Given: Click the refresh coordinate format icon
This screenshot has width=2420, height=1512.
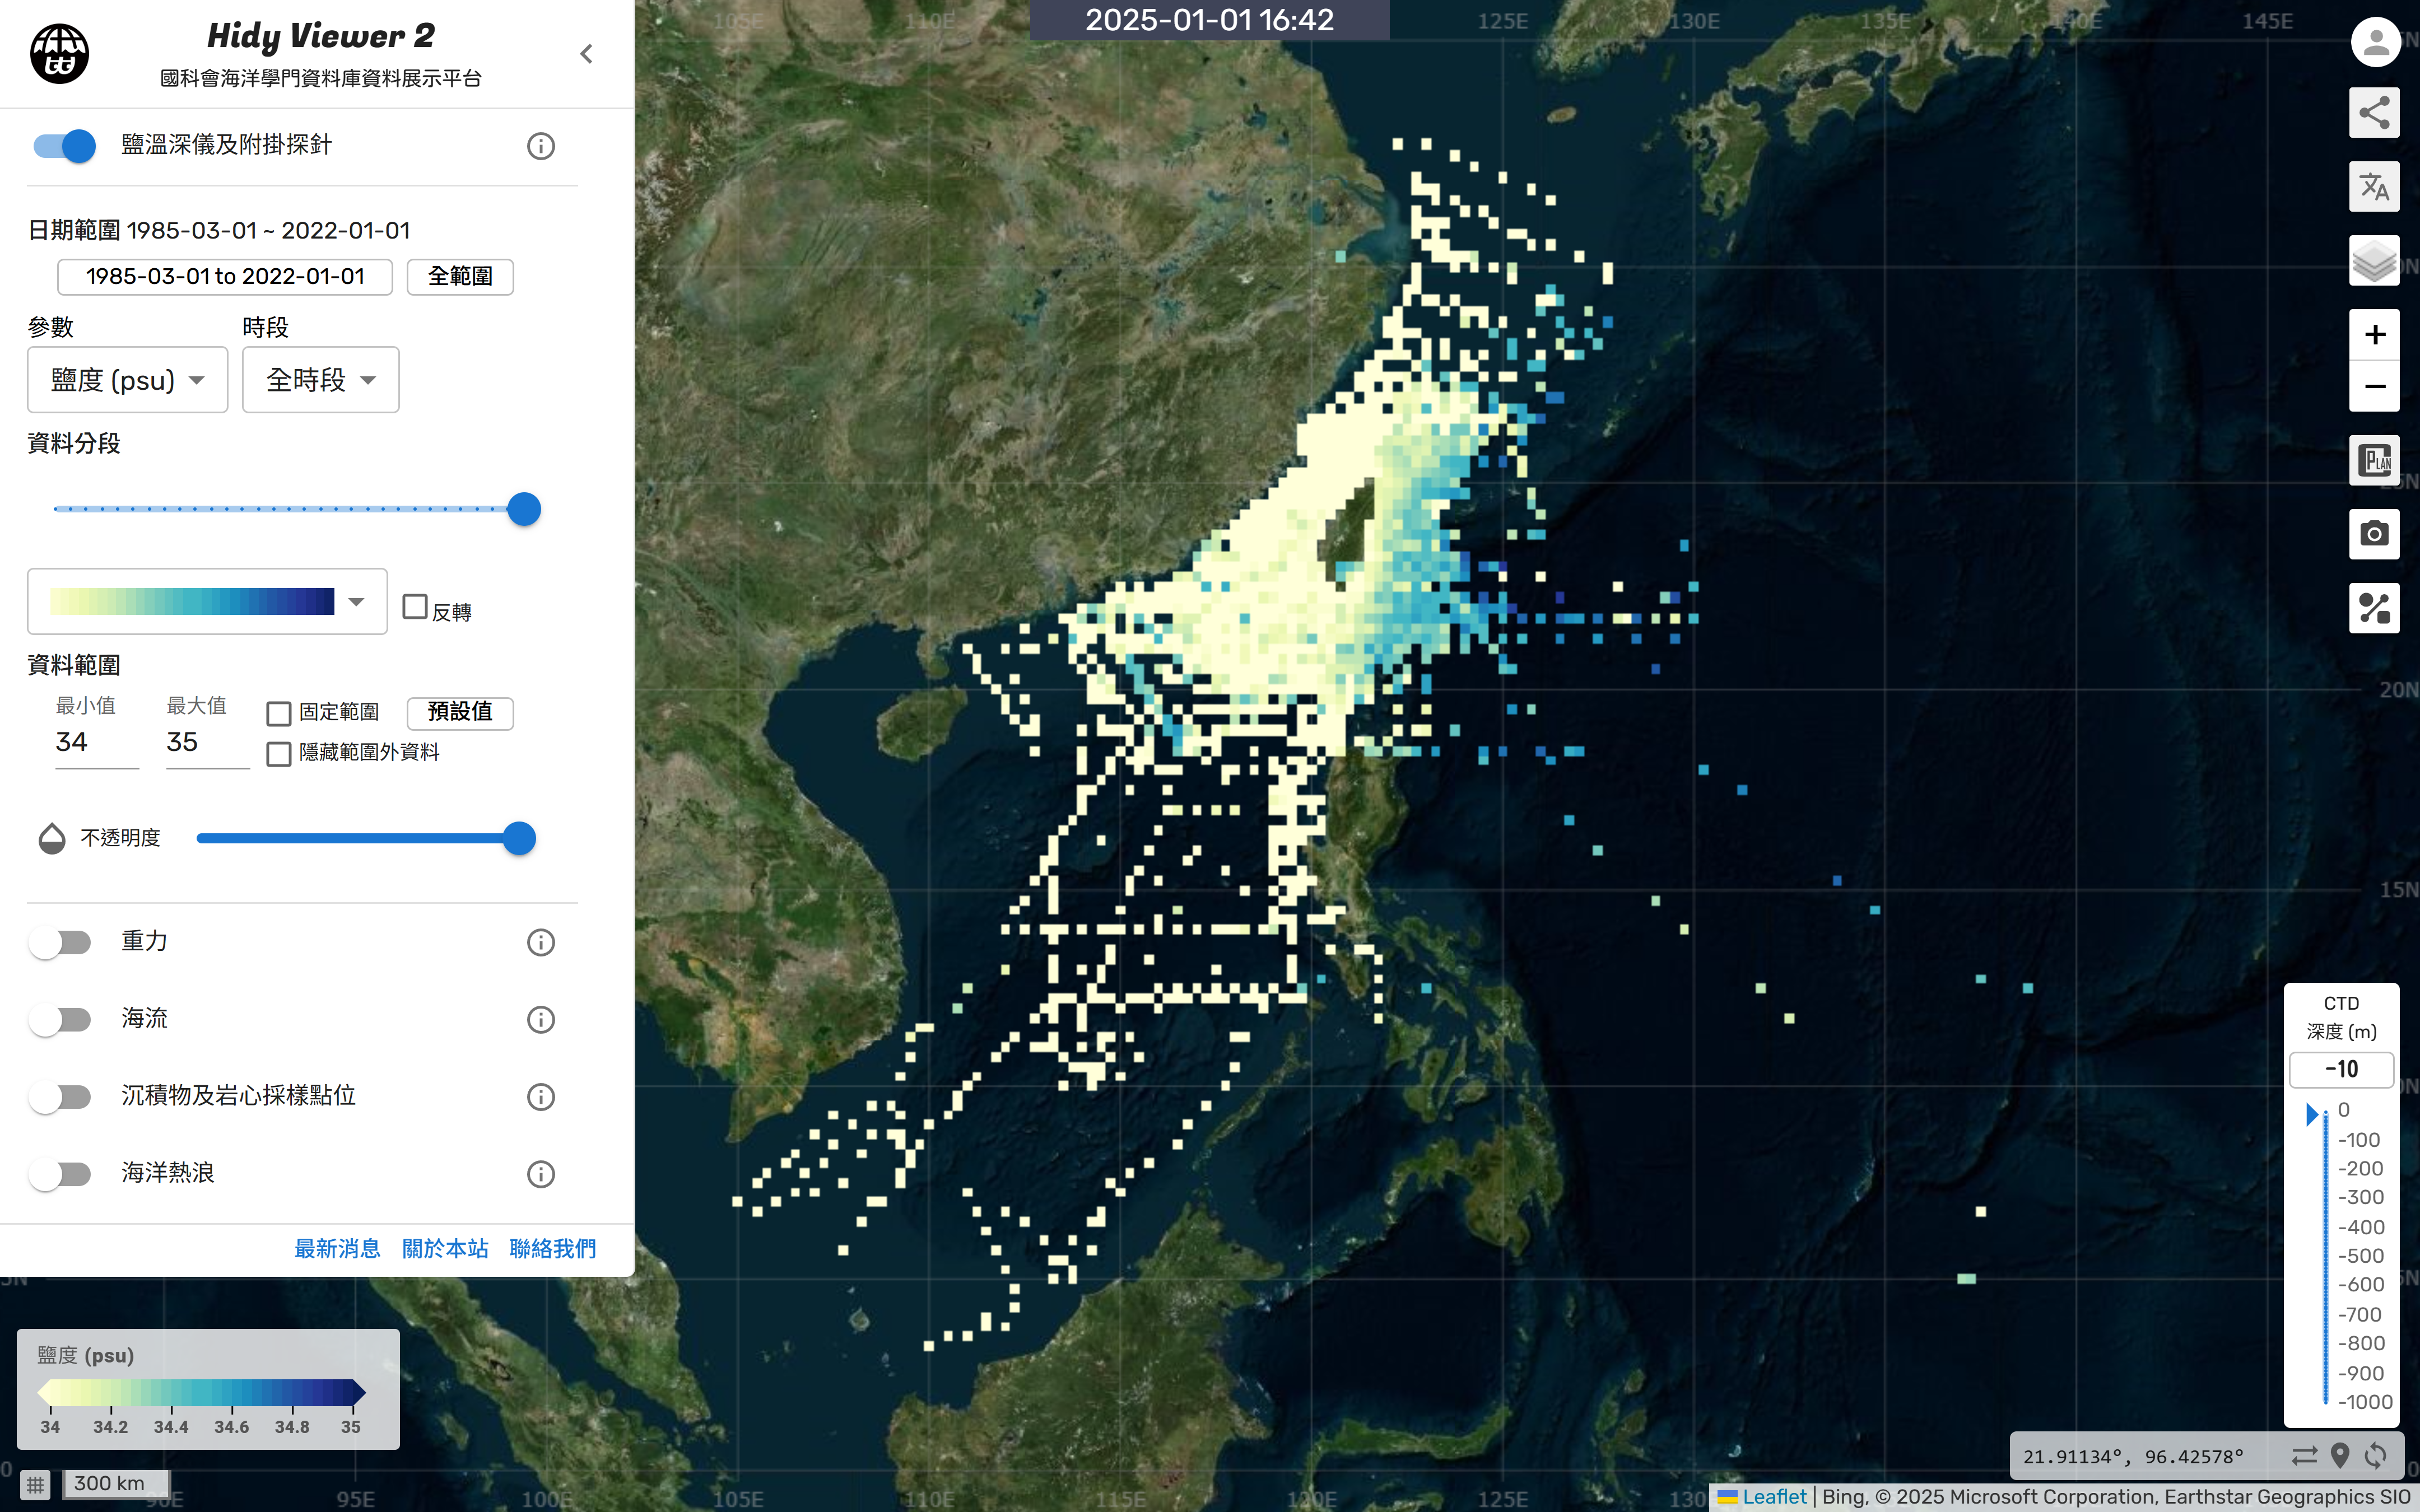Looking at the screenshot, I should (x=2376, y=1456).
